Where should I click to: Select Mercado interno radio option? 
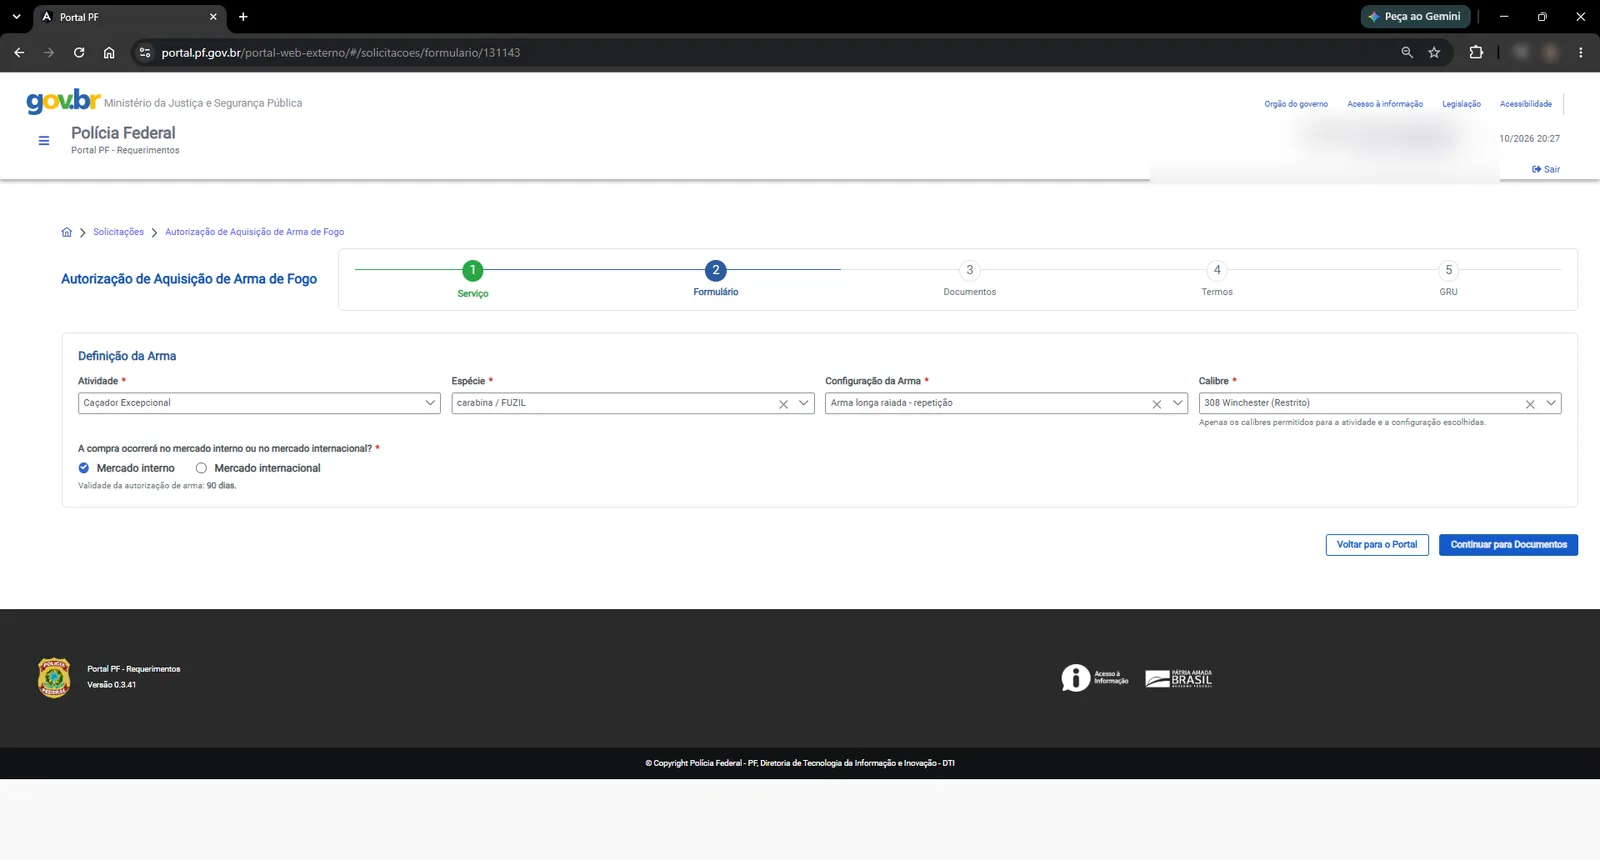[84, 468]
